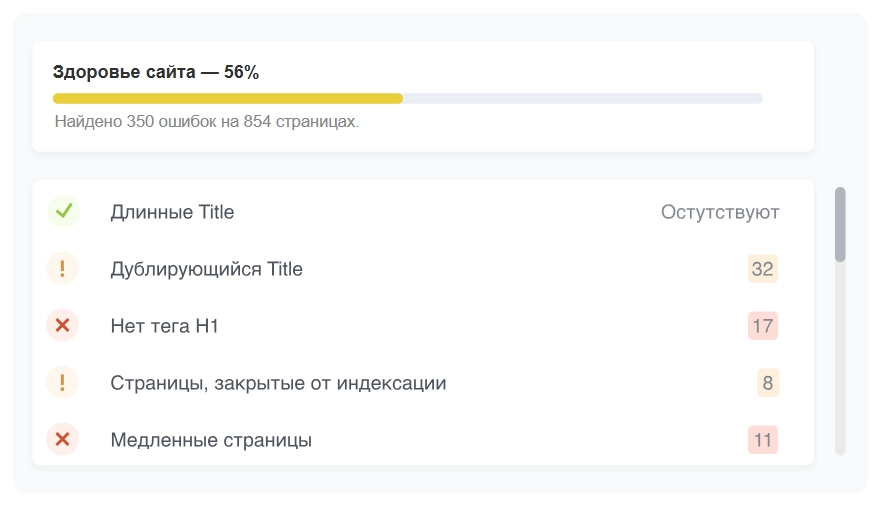Click the issues list scrollbar thumb

pos(840,225)
